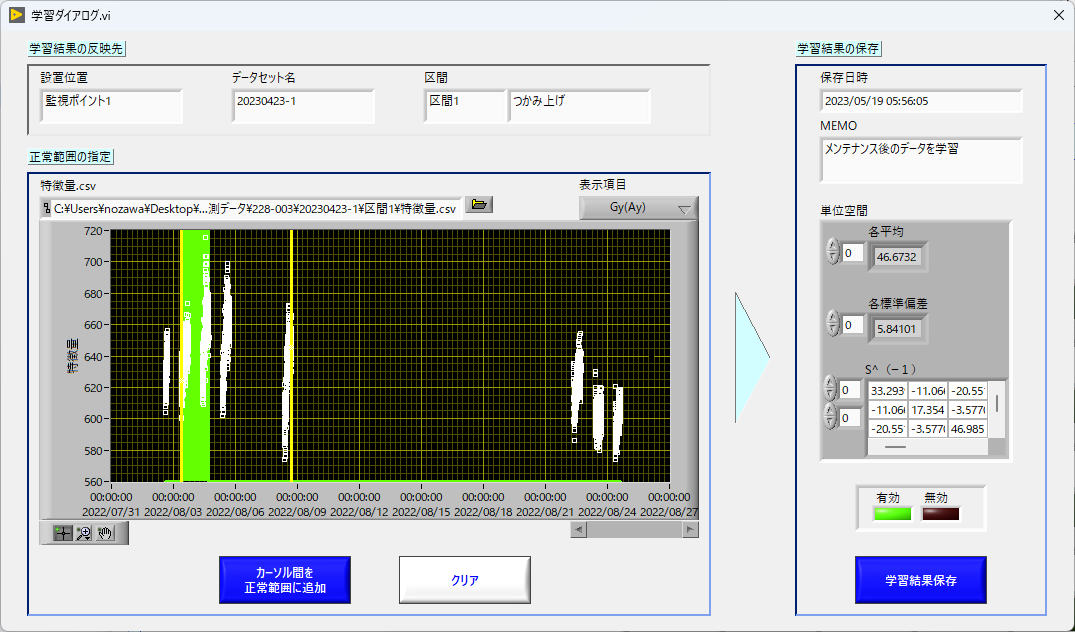Click the graph horizontal scrollbar right arrow

690,530
